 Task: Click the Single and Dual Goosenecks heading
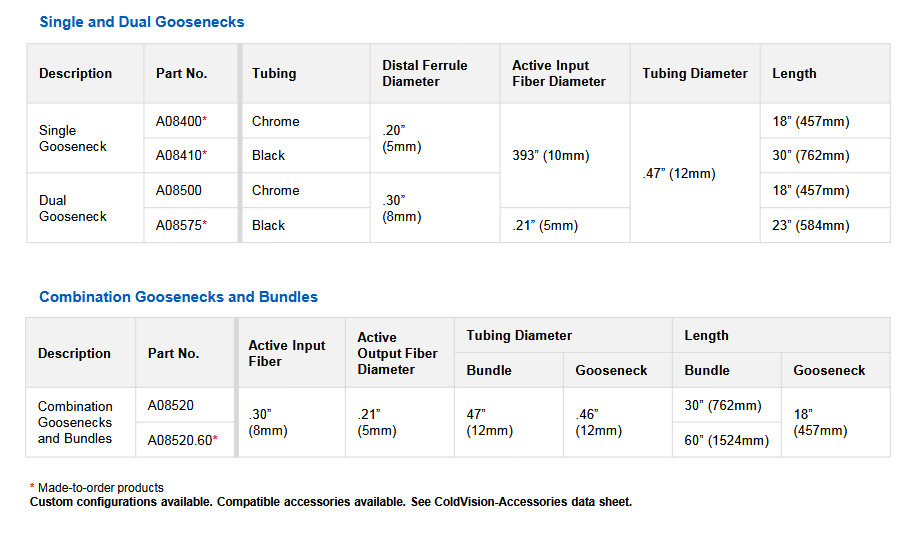click(x=141, y=22)
